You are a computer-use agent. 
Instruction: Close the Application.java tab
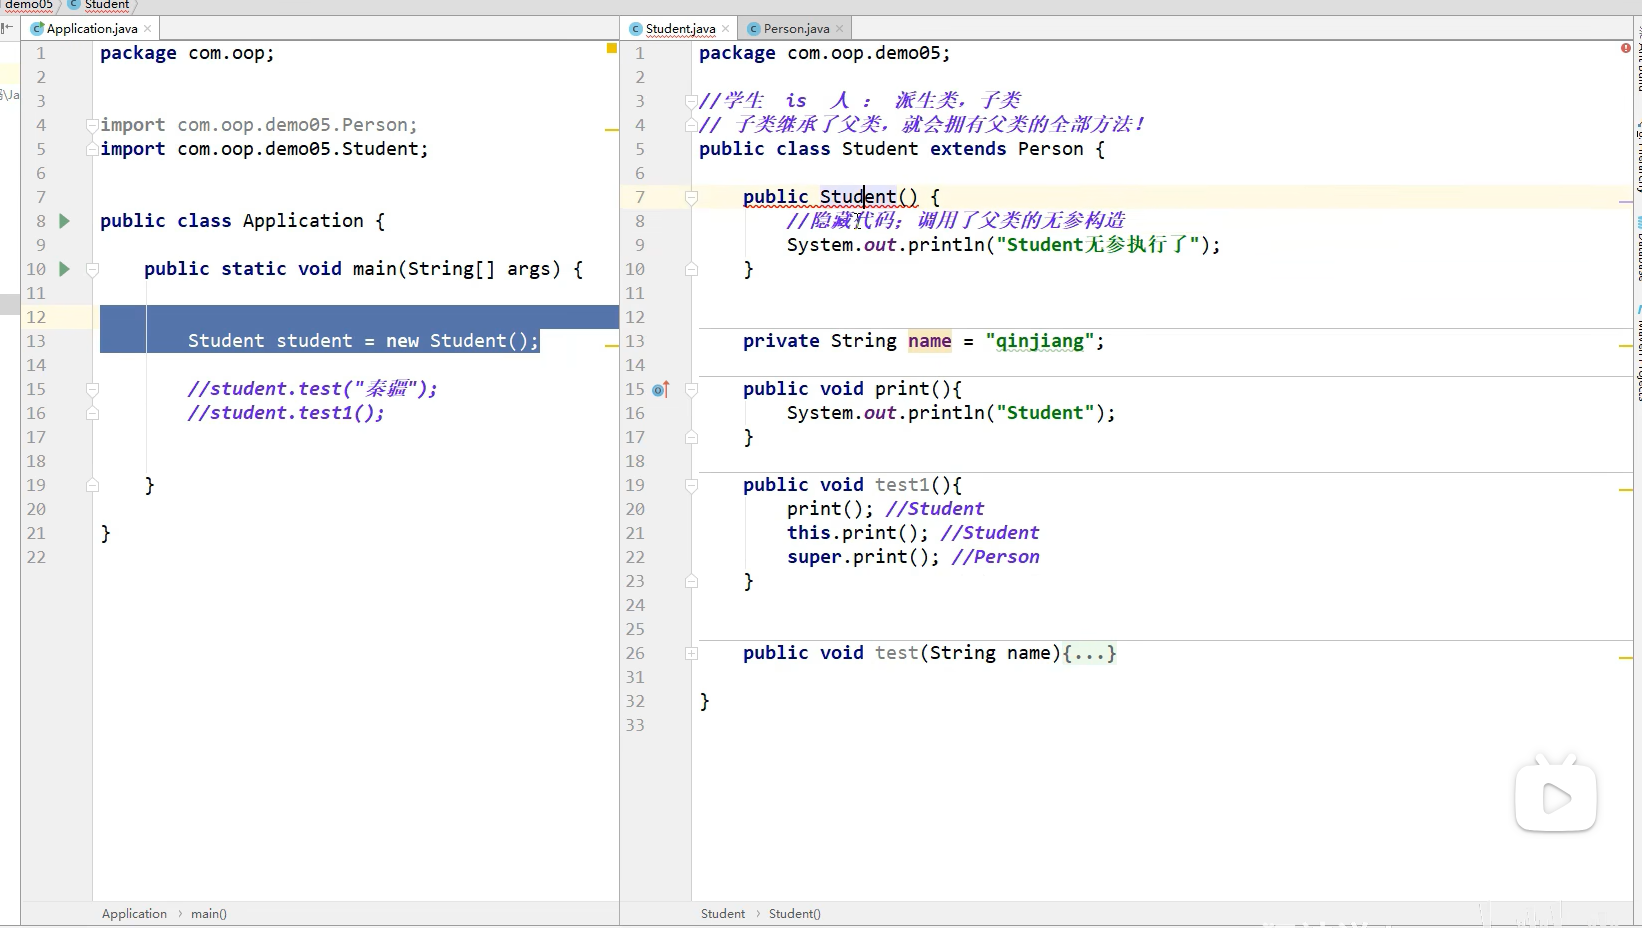(148, 29)
